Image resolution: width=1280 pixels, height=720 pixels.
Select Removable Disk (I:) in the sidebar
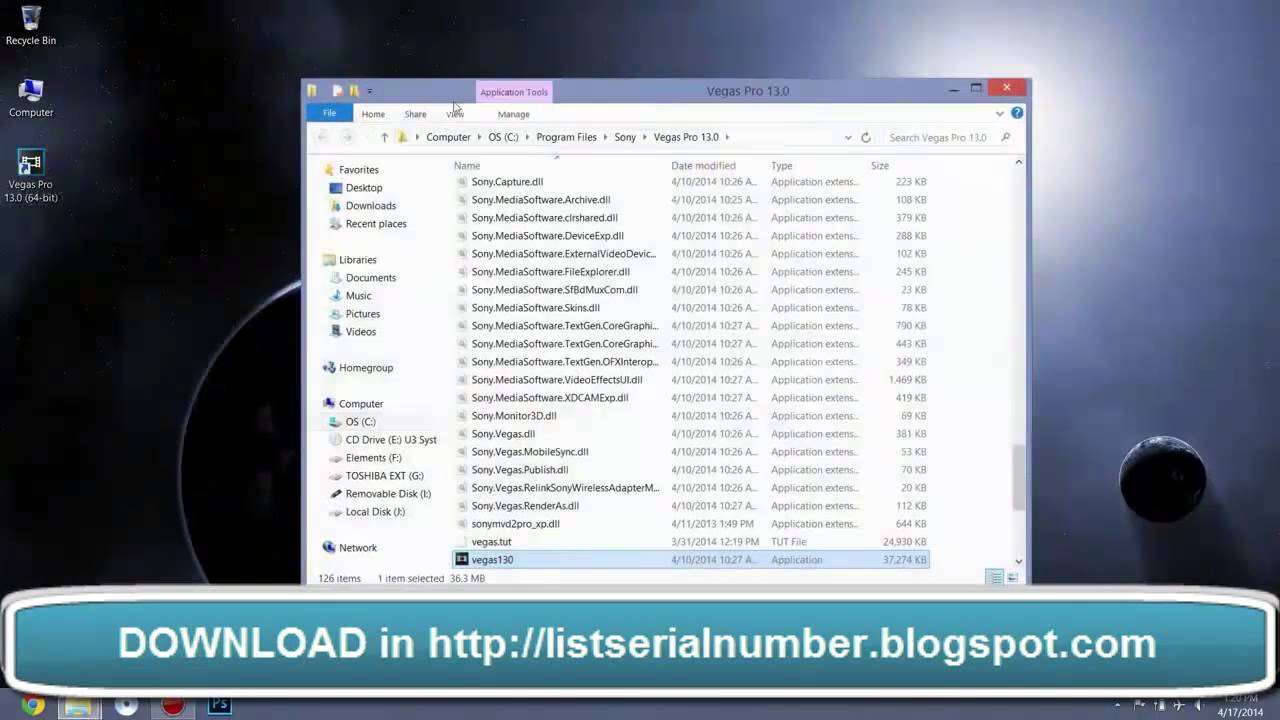coord(388,494)
